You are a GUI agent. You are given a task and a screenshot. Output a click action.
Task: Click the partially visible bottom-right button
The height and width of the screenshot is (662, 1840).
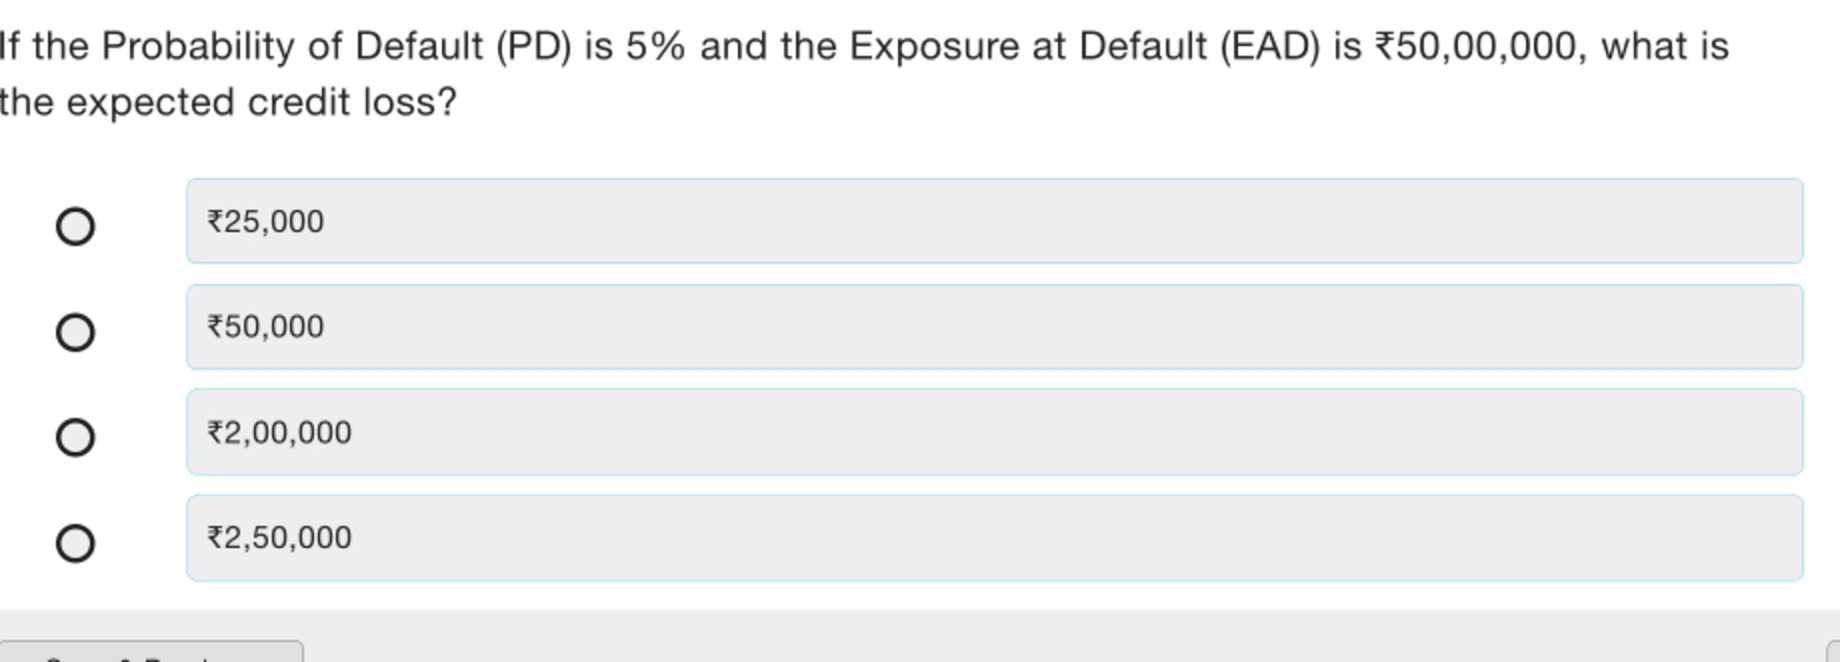pyautogui.click(x=1833, y=652)
